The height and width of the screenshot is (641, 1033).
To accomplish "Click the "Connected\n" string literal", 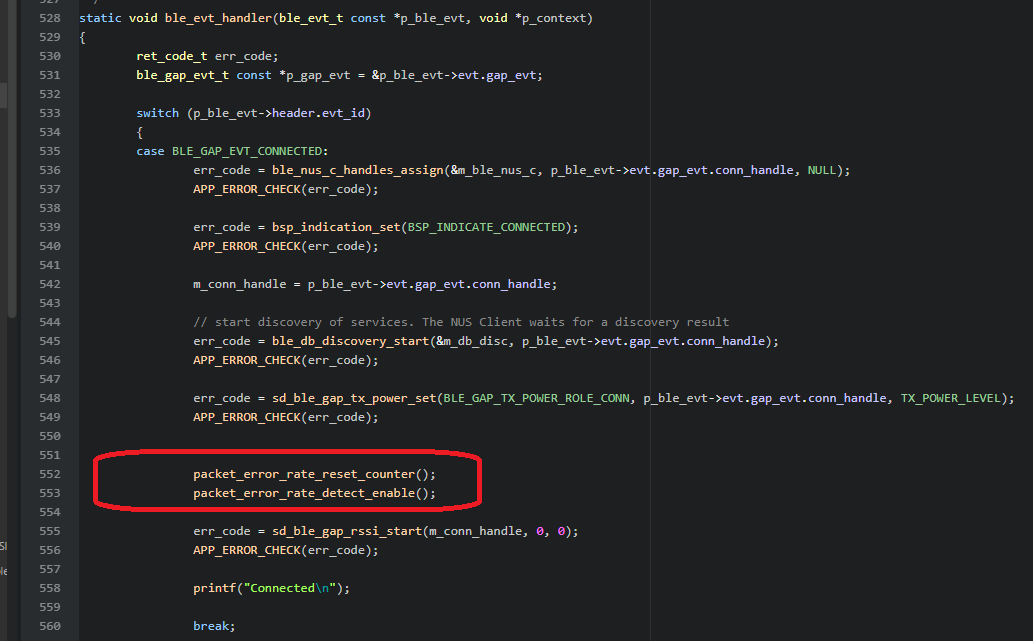I will (290, 588).
